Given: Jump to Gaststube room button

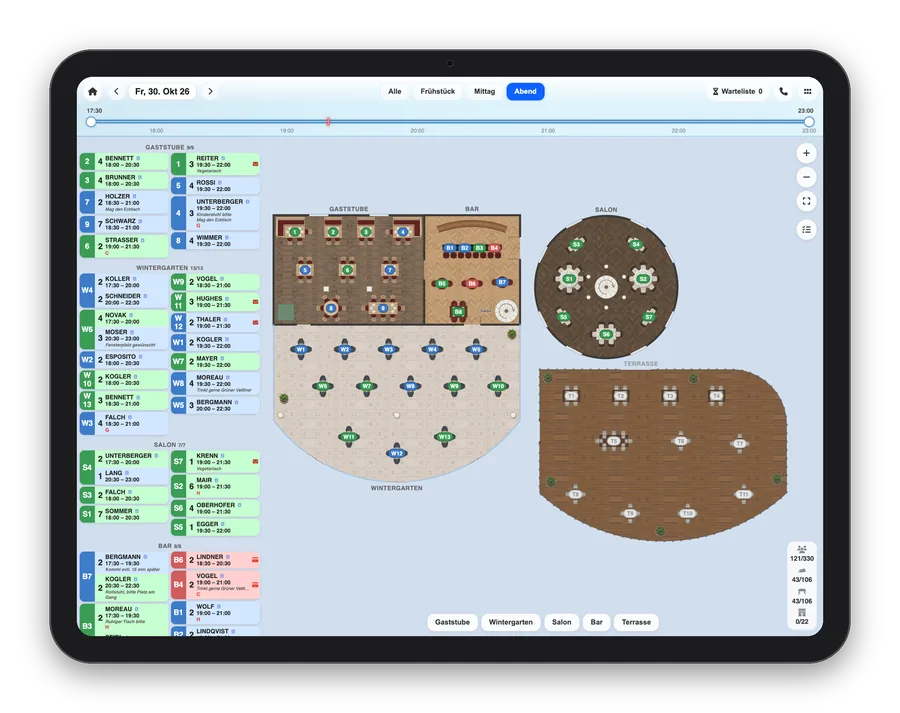Looking at the screenshot, I should pos(452,622).
